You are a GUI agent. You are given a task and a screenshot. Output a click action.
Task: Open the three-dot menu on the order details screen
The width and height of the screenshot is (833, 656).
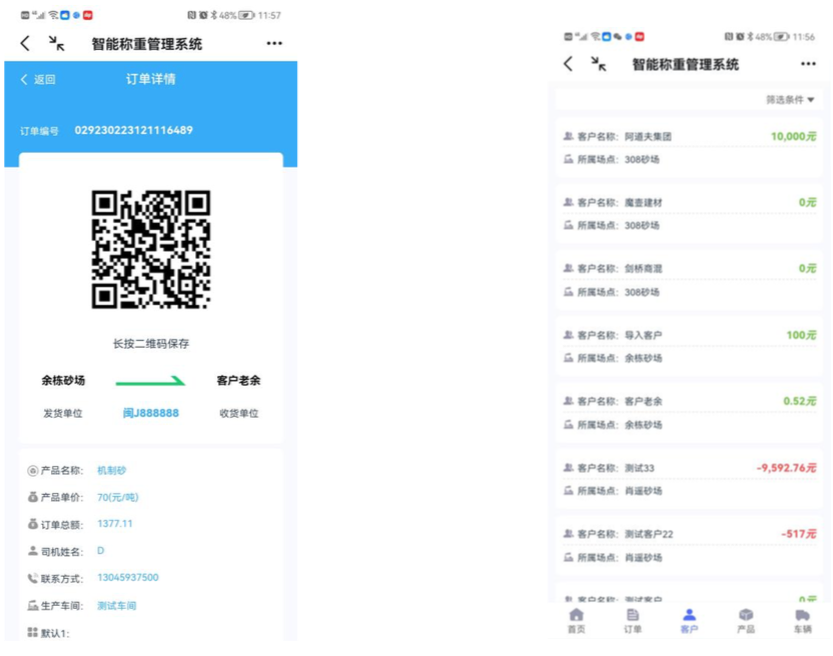pos(274,43)
